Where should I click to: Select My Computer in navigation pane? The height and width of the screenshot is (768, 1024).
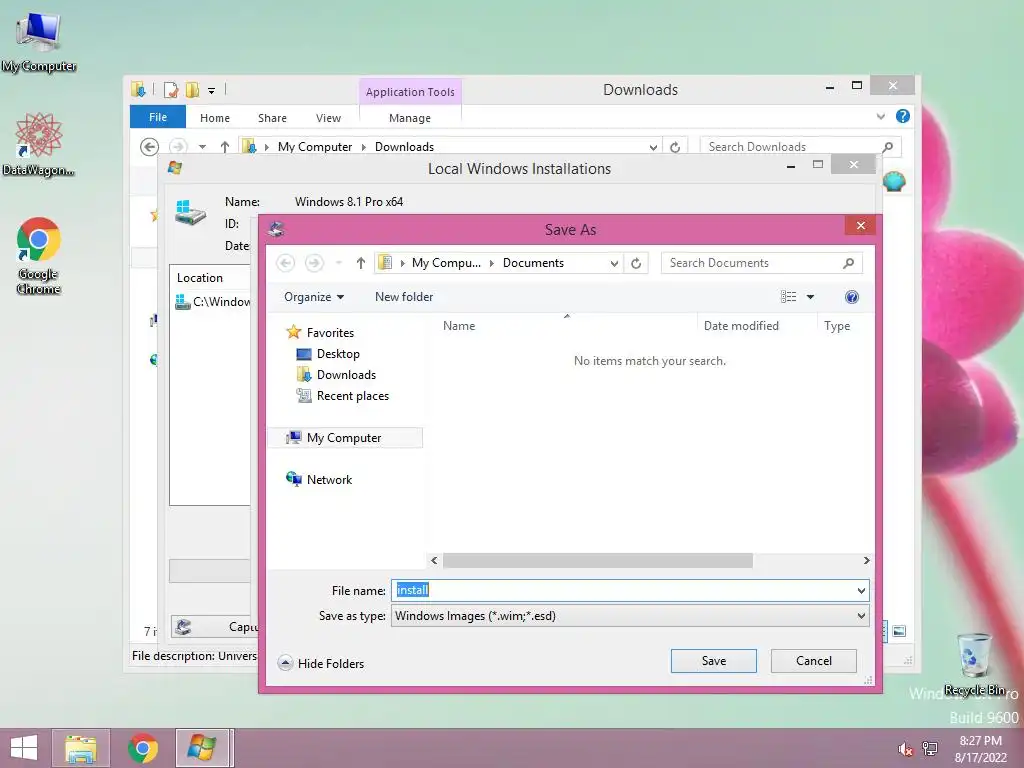(344, 438)
